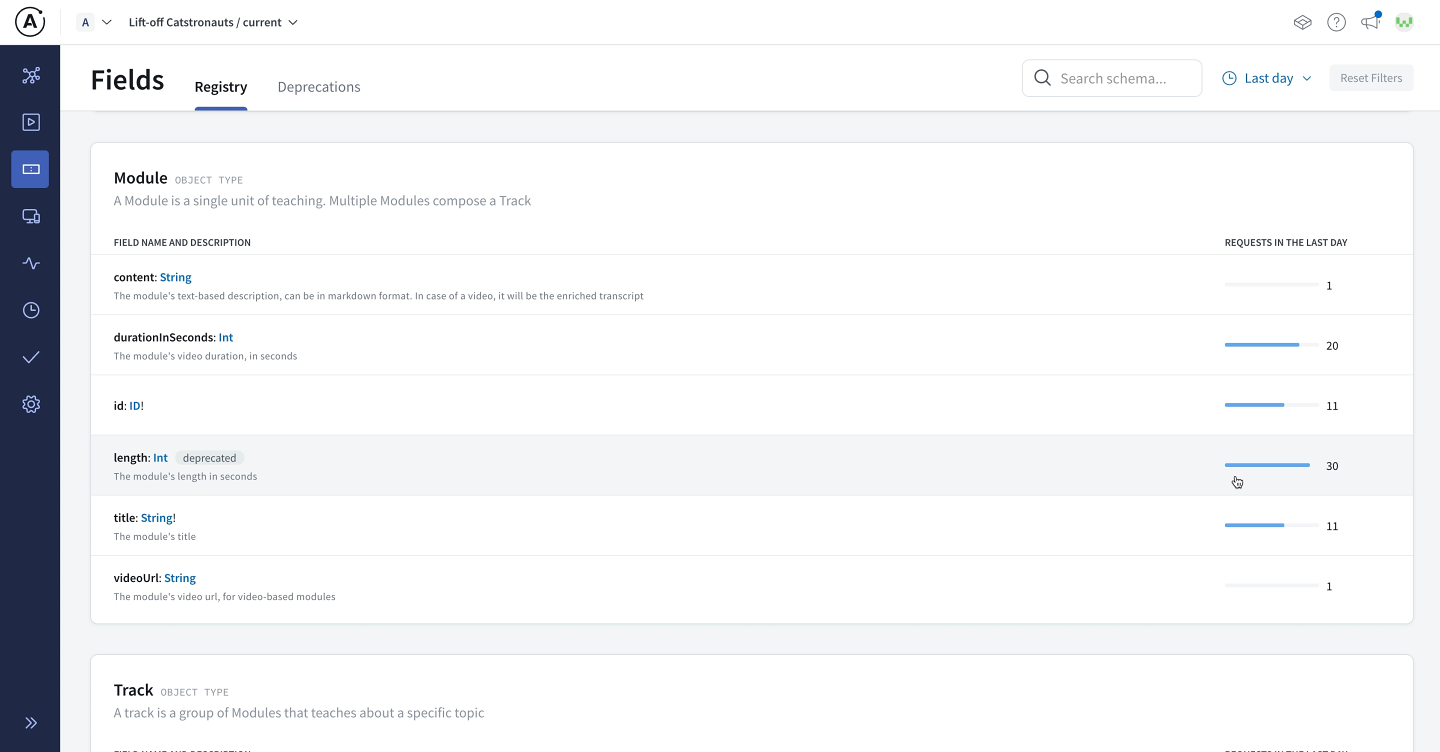Open the Last day time range dropdown
The width and height of the screenshot is (1440, 752).
[x=1267, y=78]
